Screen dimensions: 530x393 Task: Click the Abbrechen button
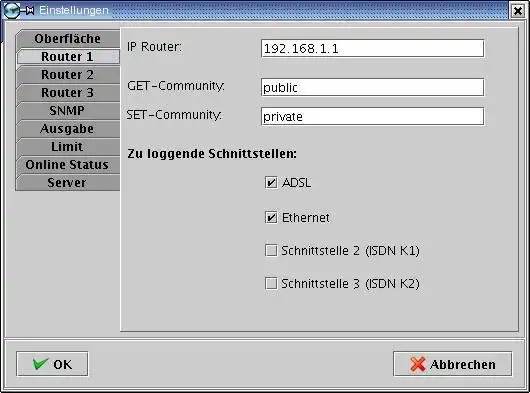pos(453,364)
